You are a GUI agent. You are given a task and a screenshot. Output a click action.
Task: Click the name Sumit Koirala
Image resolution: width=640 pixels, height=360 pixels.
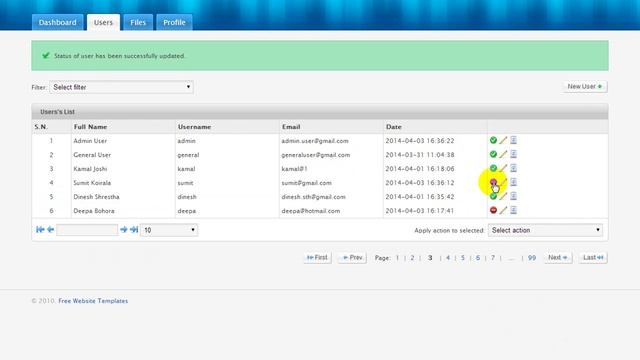tap(92, 183)
